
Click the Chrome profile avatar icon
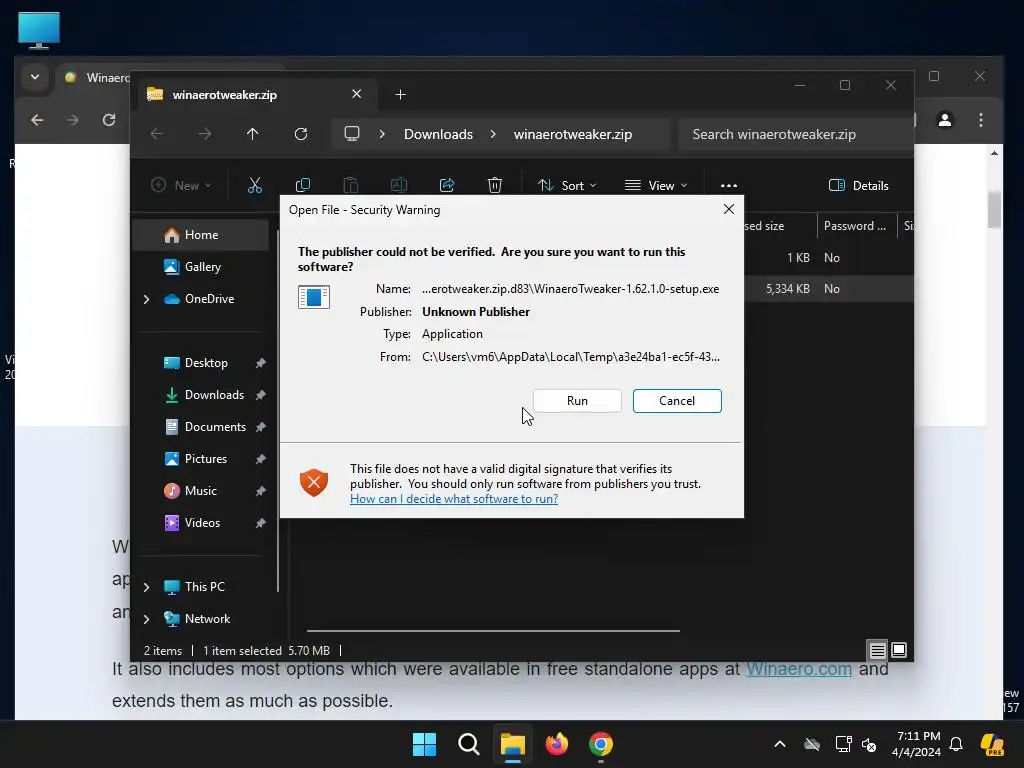click(x=944, y=120)
